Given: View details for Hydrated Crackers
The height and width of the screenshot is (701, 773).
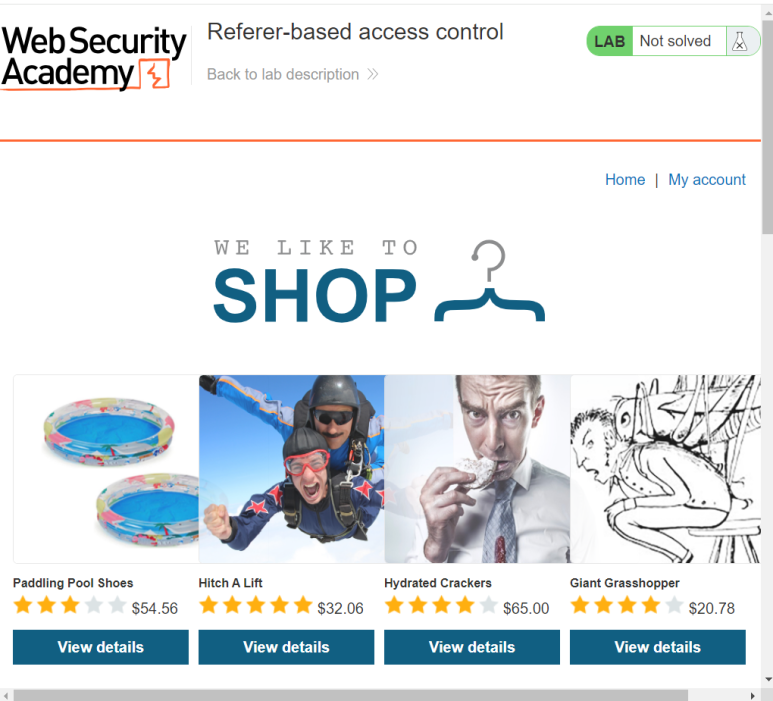Looking at the screenshot, I should tap(472, 647).
